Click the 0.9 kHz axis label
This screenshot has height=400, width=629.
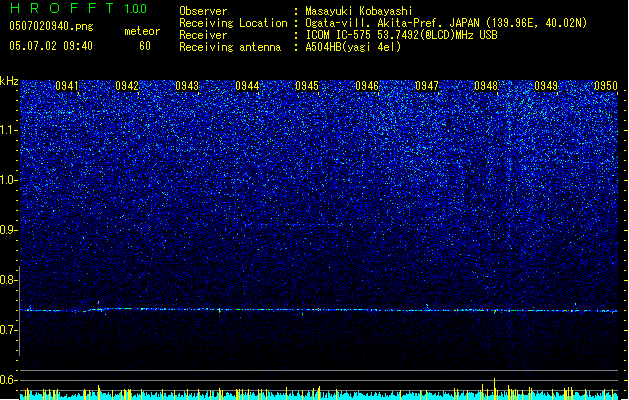[9, 230]
